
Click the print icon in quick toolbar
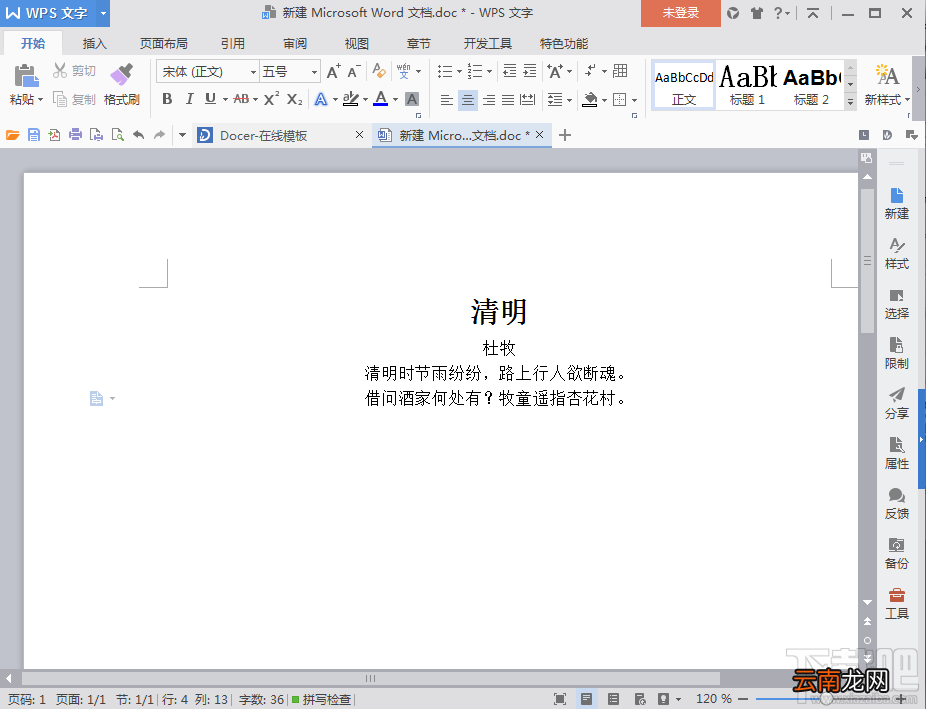point(75,135)
